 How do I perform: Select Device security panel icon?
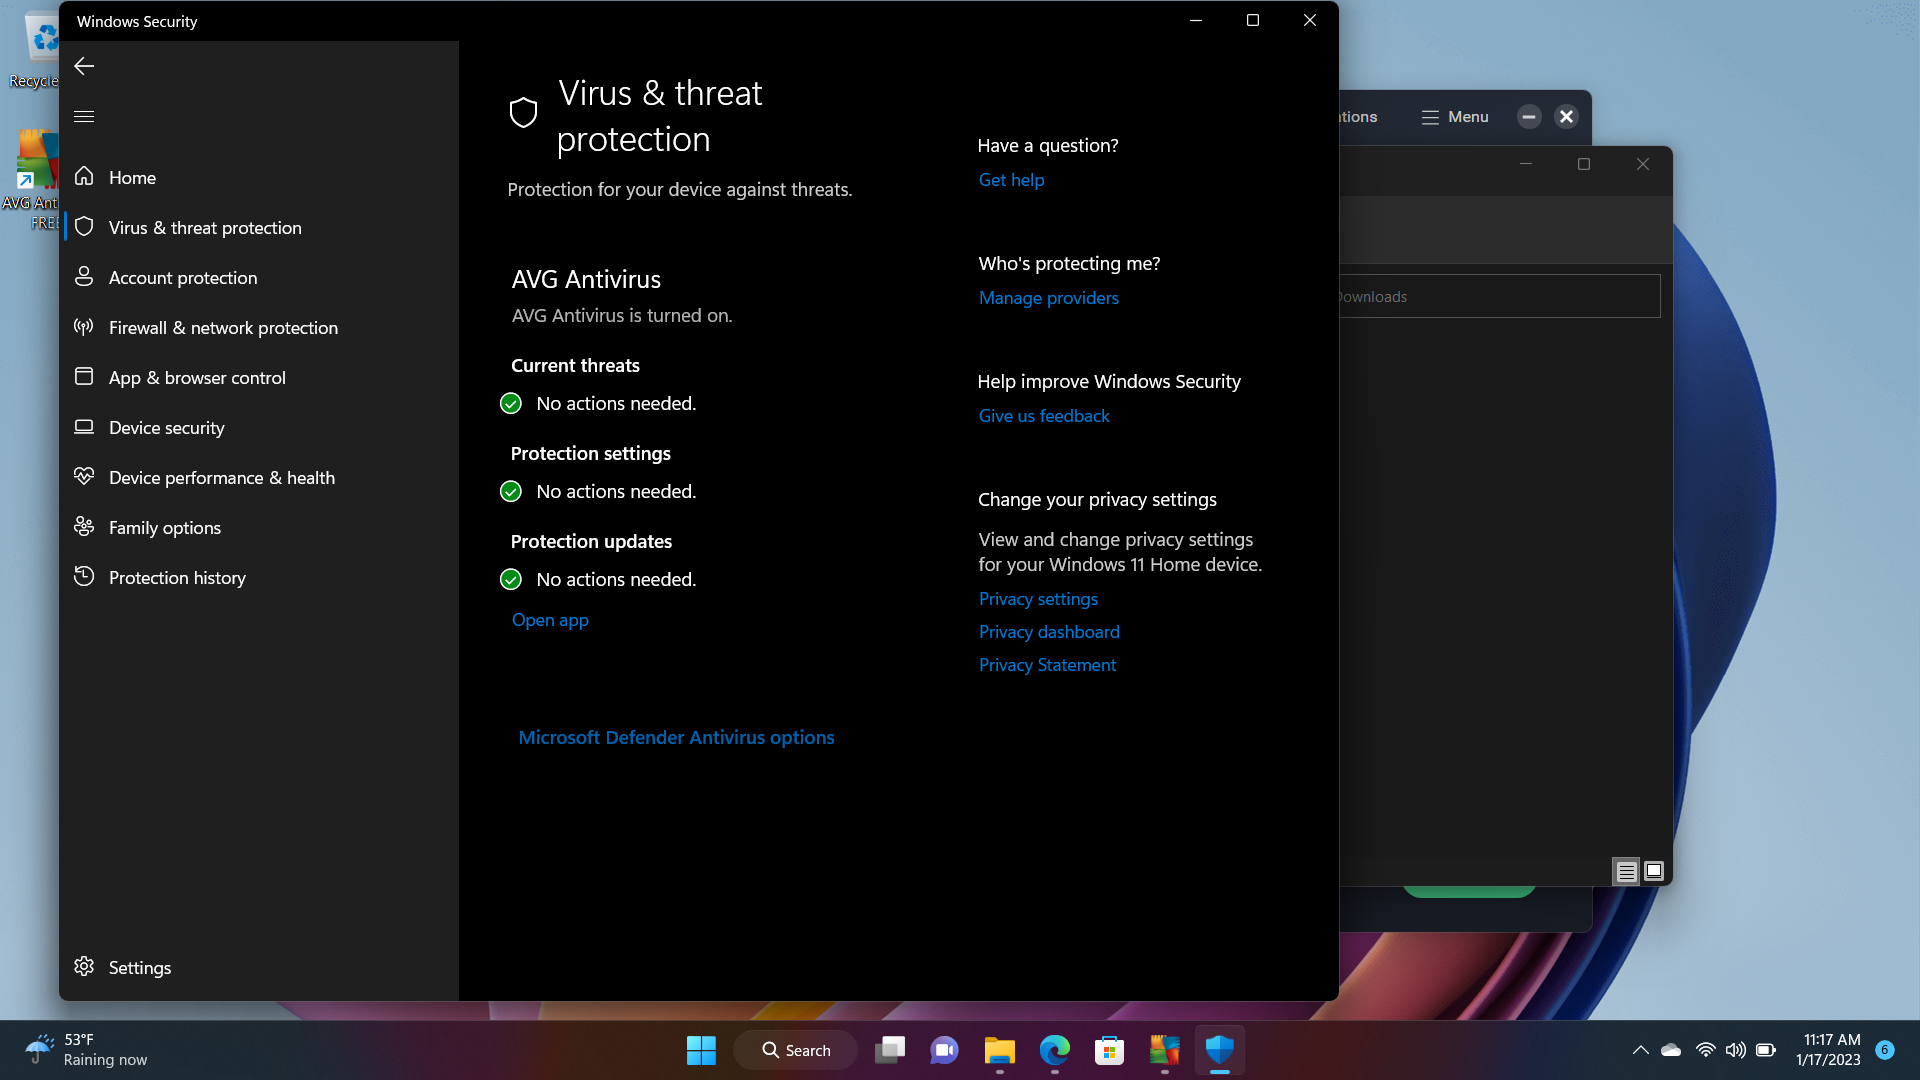point(86,427)
